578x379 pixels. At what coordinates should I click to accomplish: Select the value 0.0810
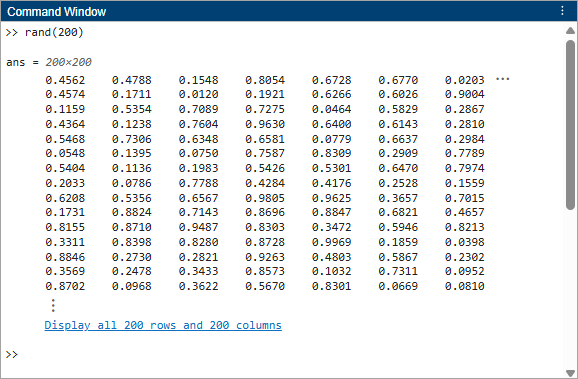pos(464,286)
